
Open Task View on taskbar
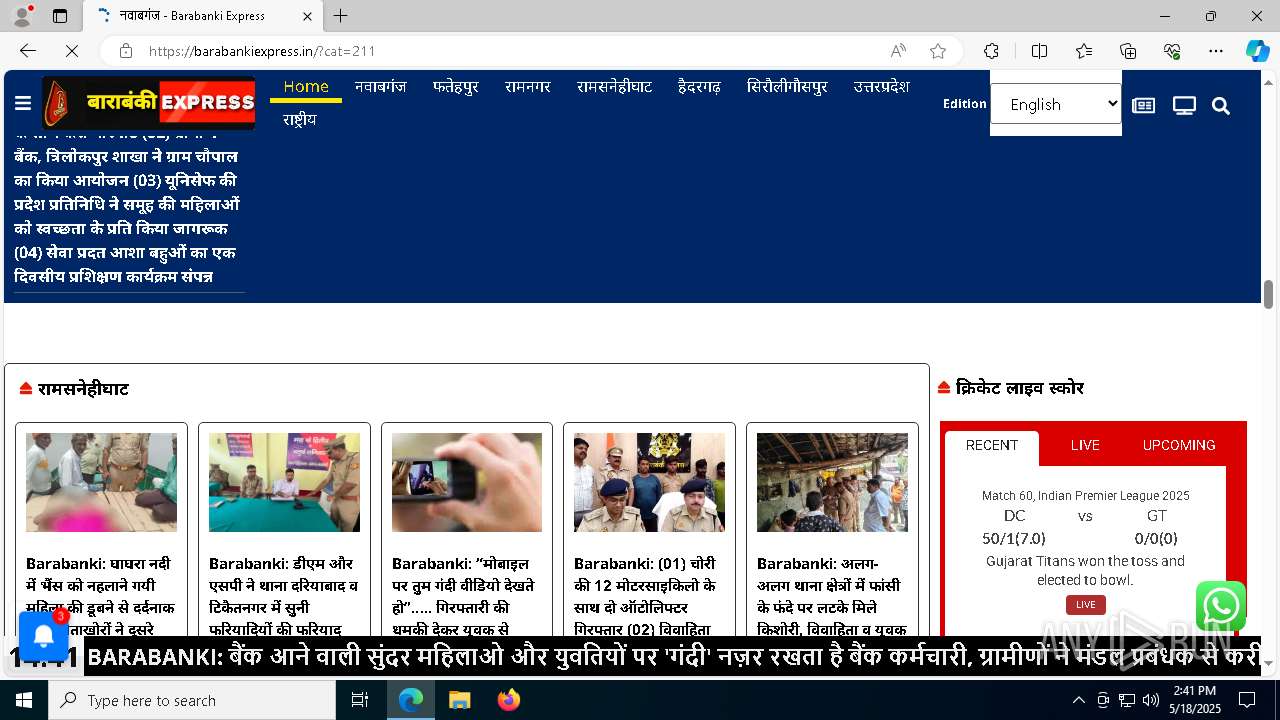[360, 700]
